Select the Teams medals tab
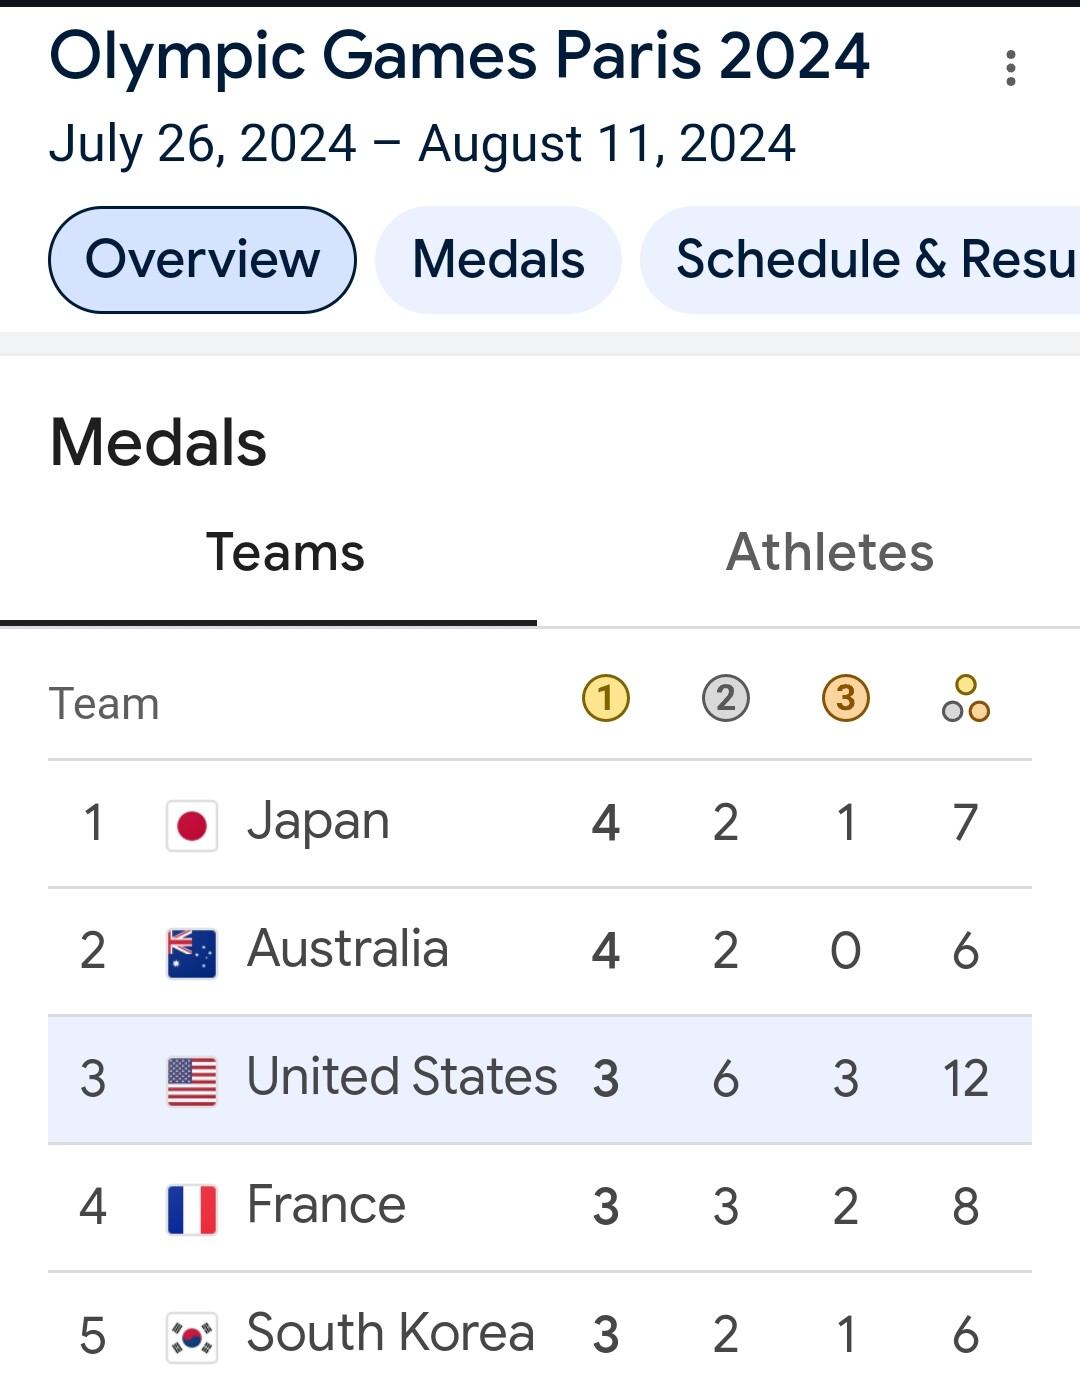Viewport: 1080px width, 1378px height. [285, 552]
